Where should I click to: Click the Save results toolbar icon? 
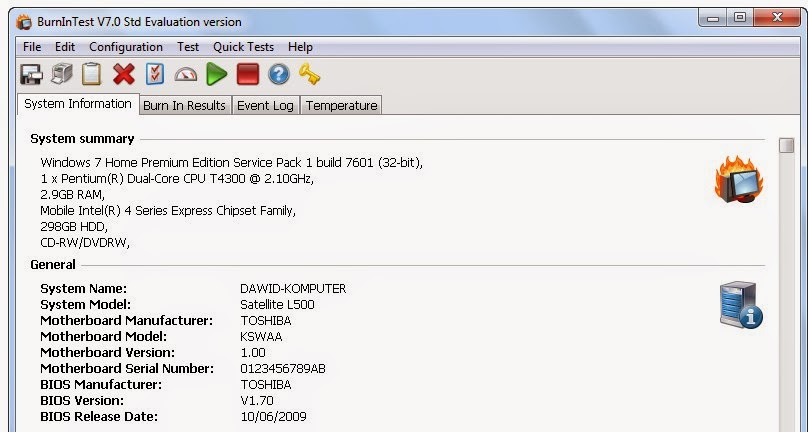(x=31, y=74)
